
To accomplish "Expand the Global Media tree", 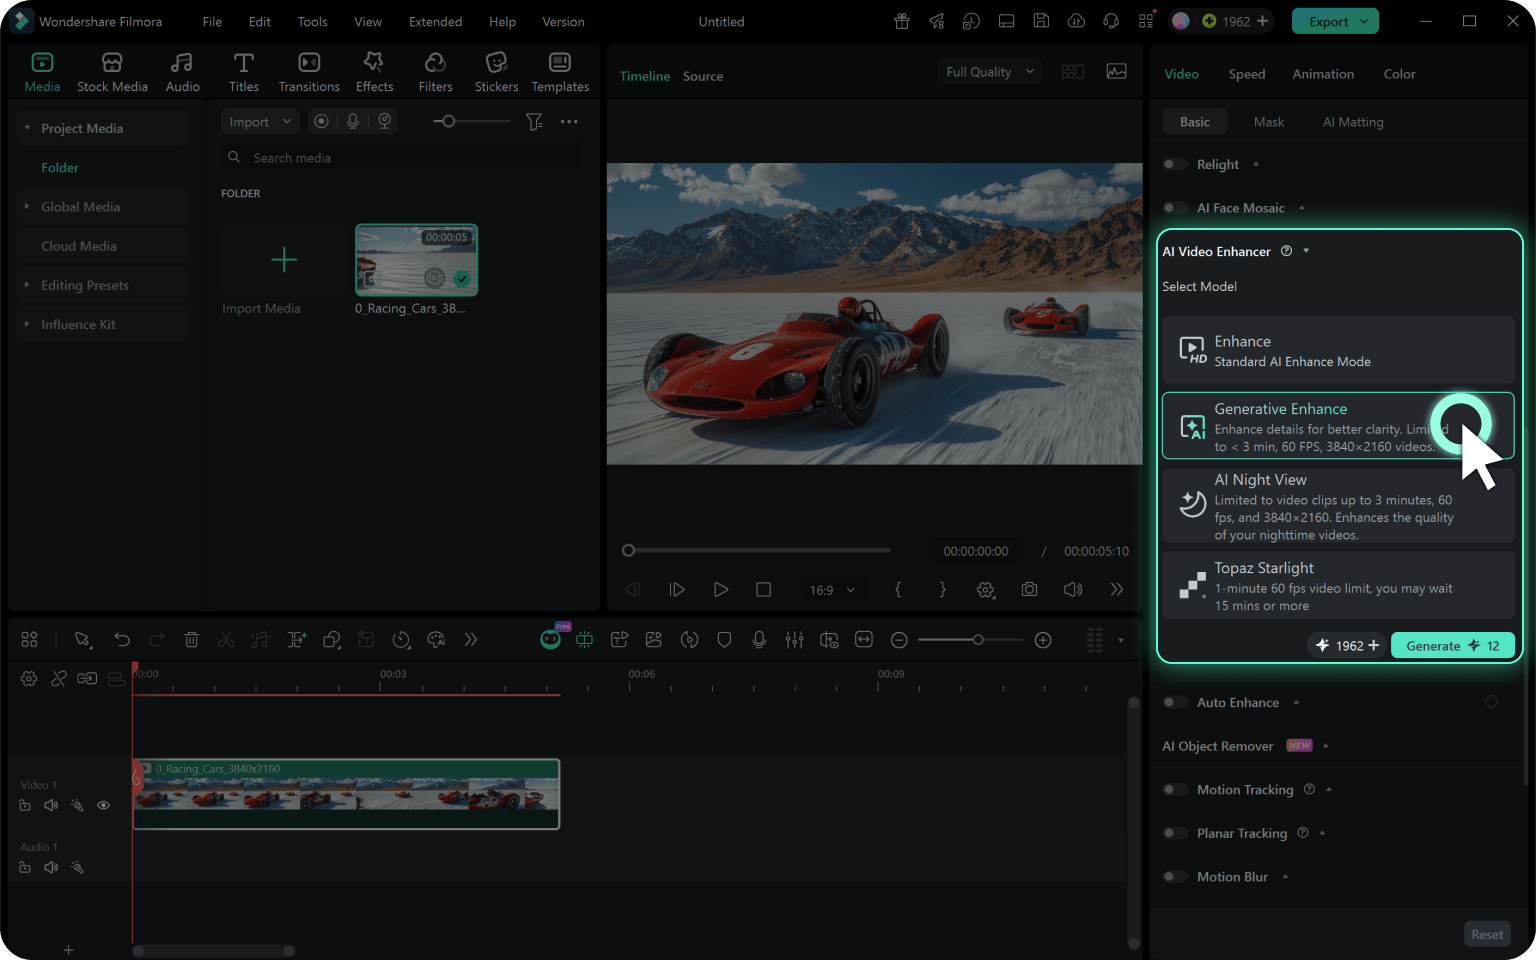I will pos(27,207).
